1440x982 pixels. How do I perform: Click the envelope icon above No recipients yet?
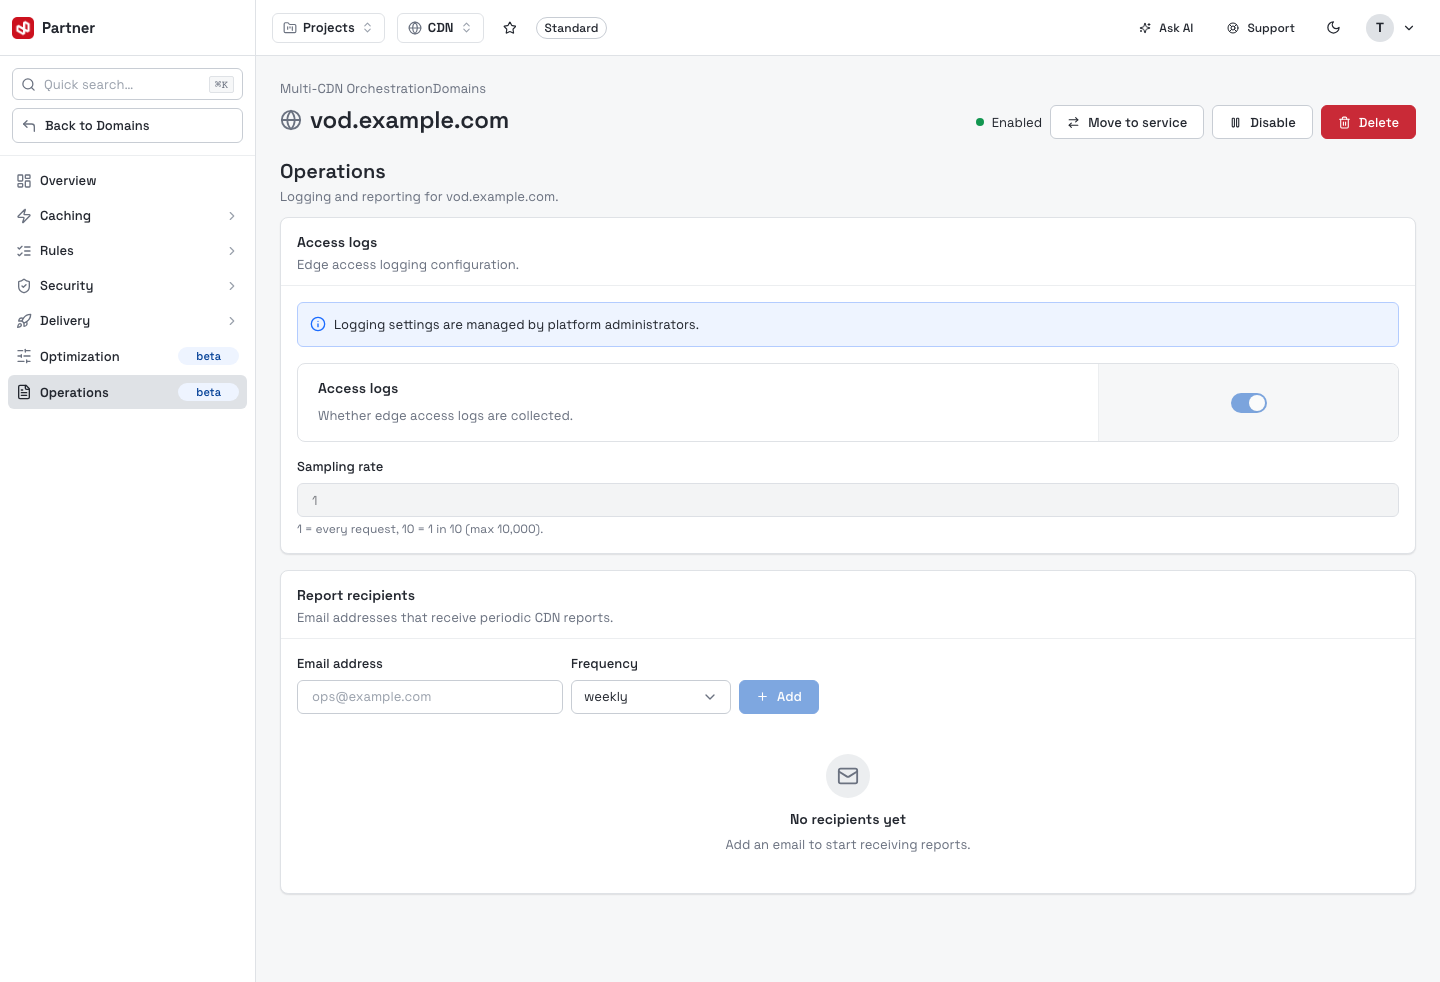[848, 776]
